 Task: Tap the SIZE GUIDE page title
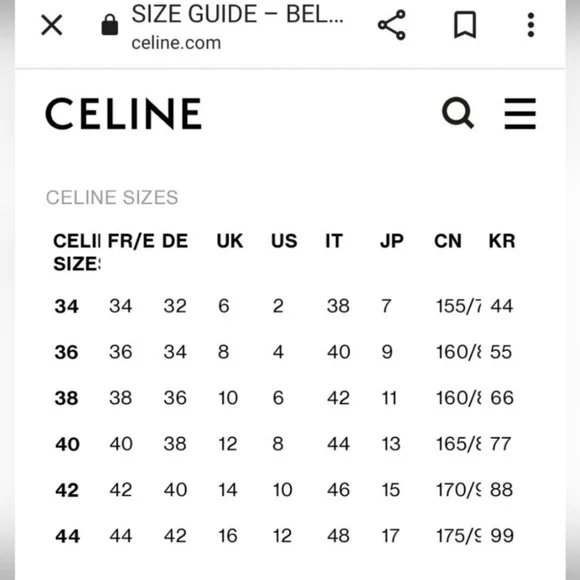pyautogui.click(x=237, y=14)
